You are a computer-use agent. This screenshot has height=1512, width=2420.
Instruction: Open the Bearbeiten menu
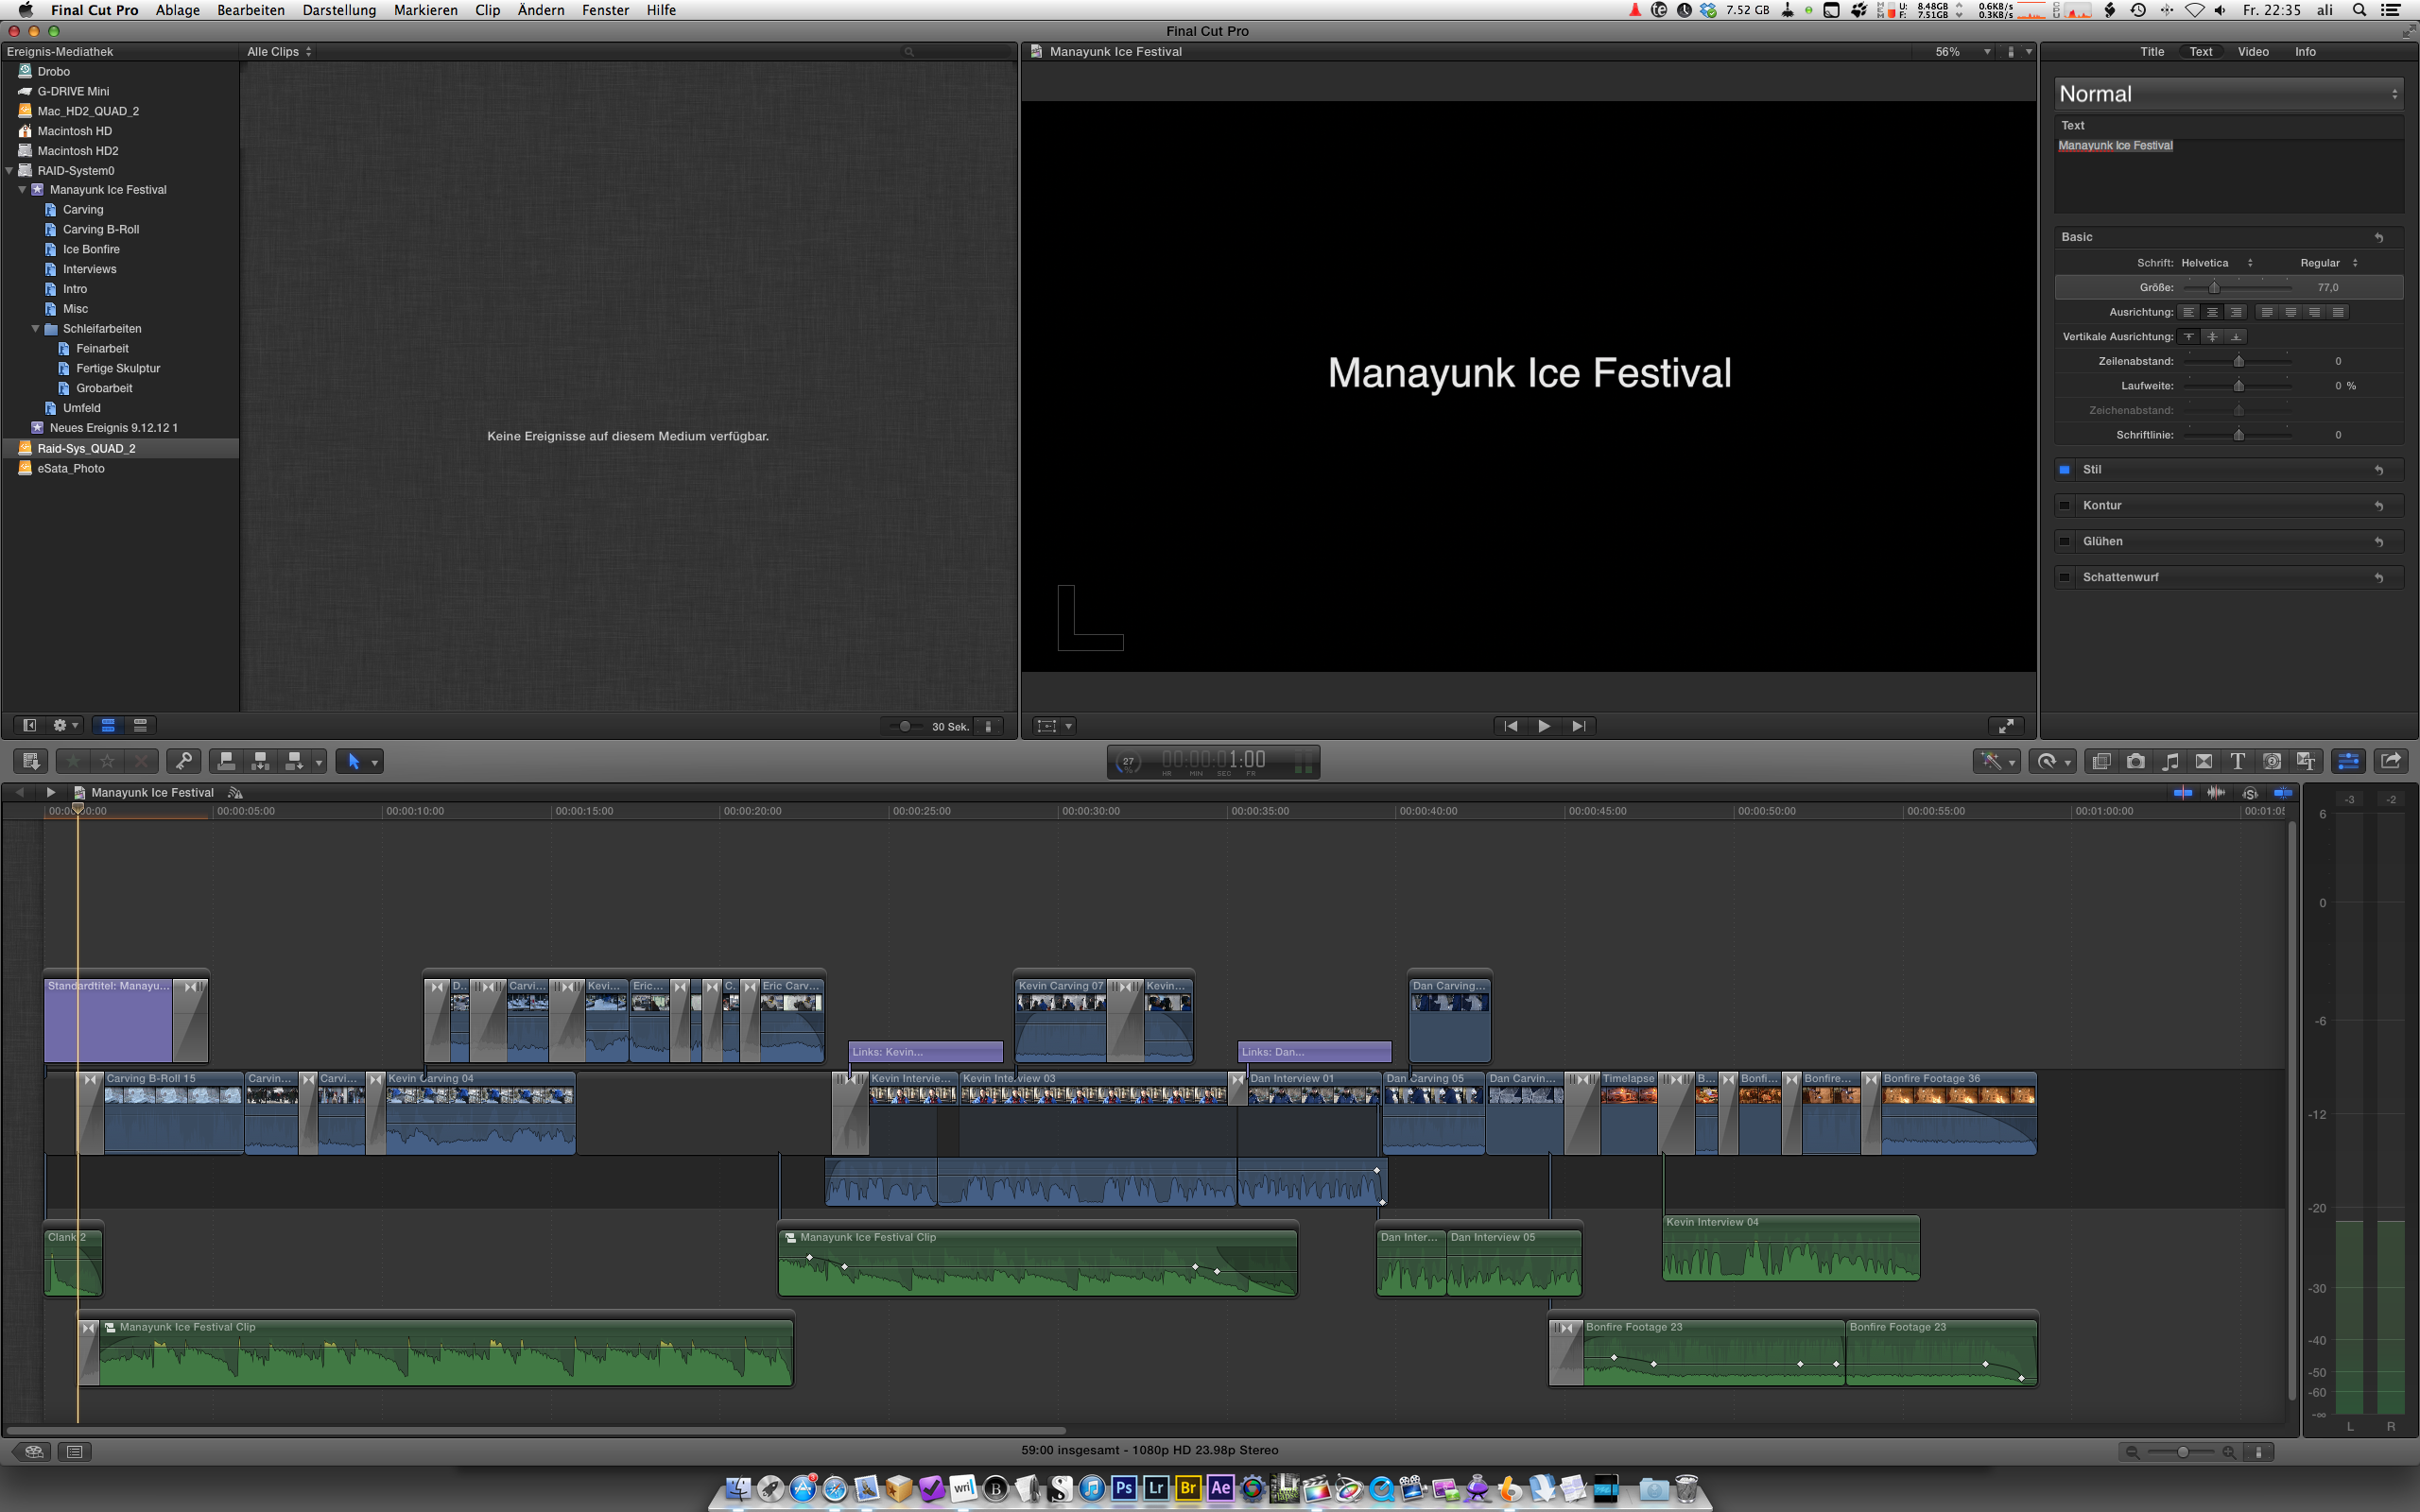[251, 10]
